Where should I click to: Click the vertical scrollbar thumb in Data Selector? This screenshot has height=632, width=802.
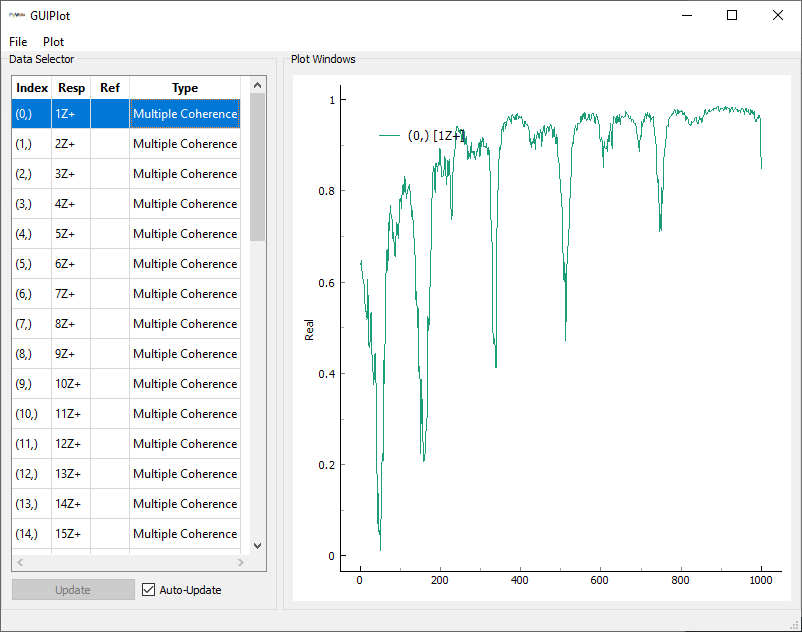(257, 167)
